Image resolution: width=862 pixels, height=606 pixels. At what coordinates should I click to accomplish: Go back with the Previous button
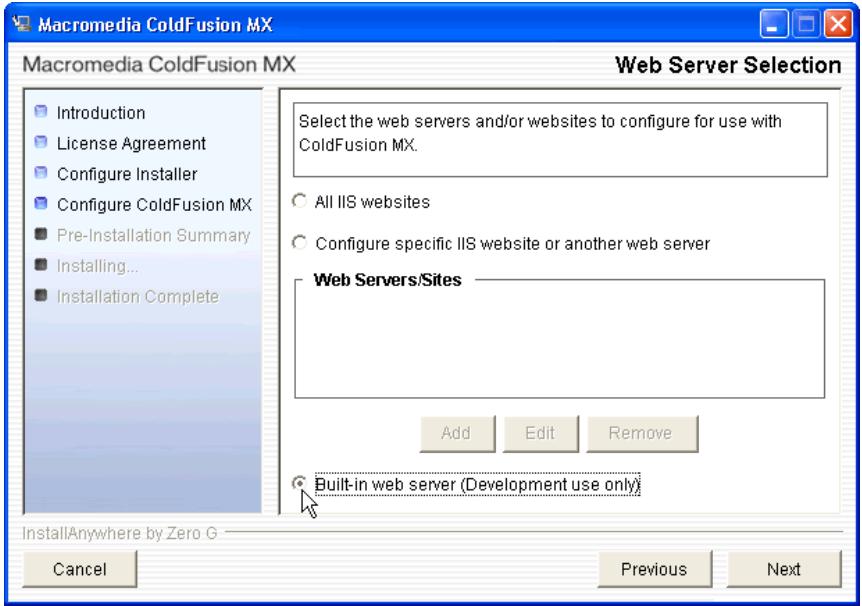(x=654, y=569)
